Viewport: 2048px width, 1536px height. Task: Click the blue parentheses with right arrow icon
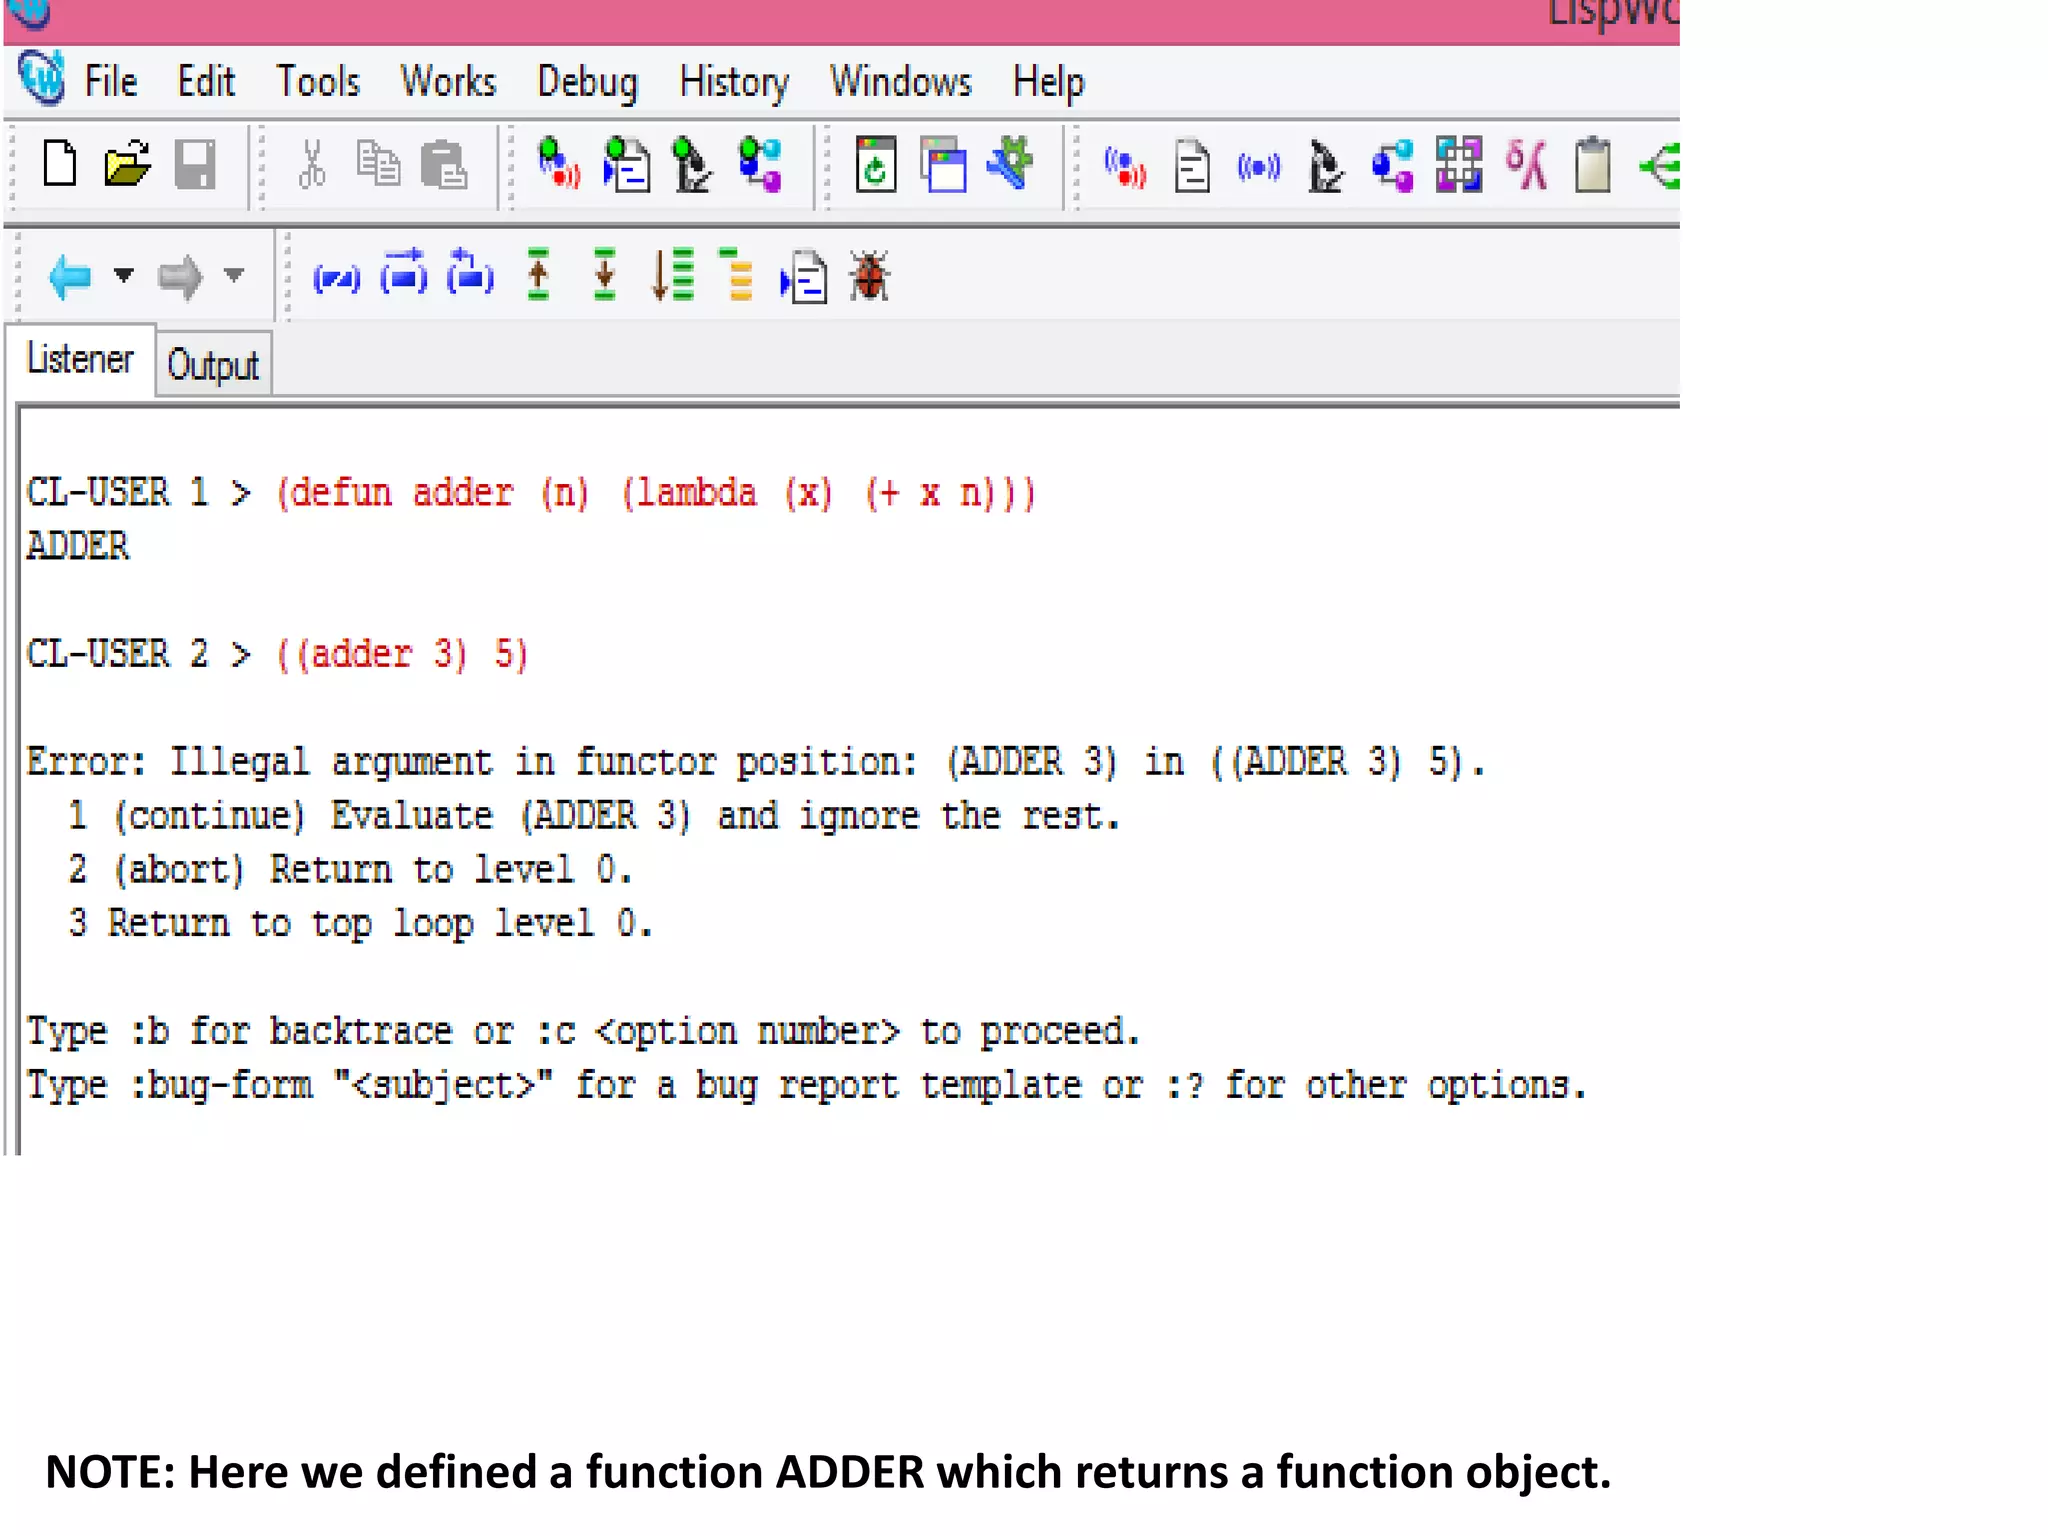[x=404, y=272]
